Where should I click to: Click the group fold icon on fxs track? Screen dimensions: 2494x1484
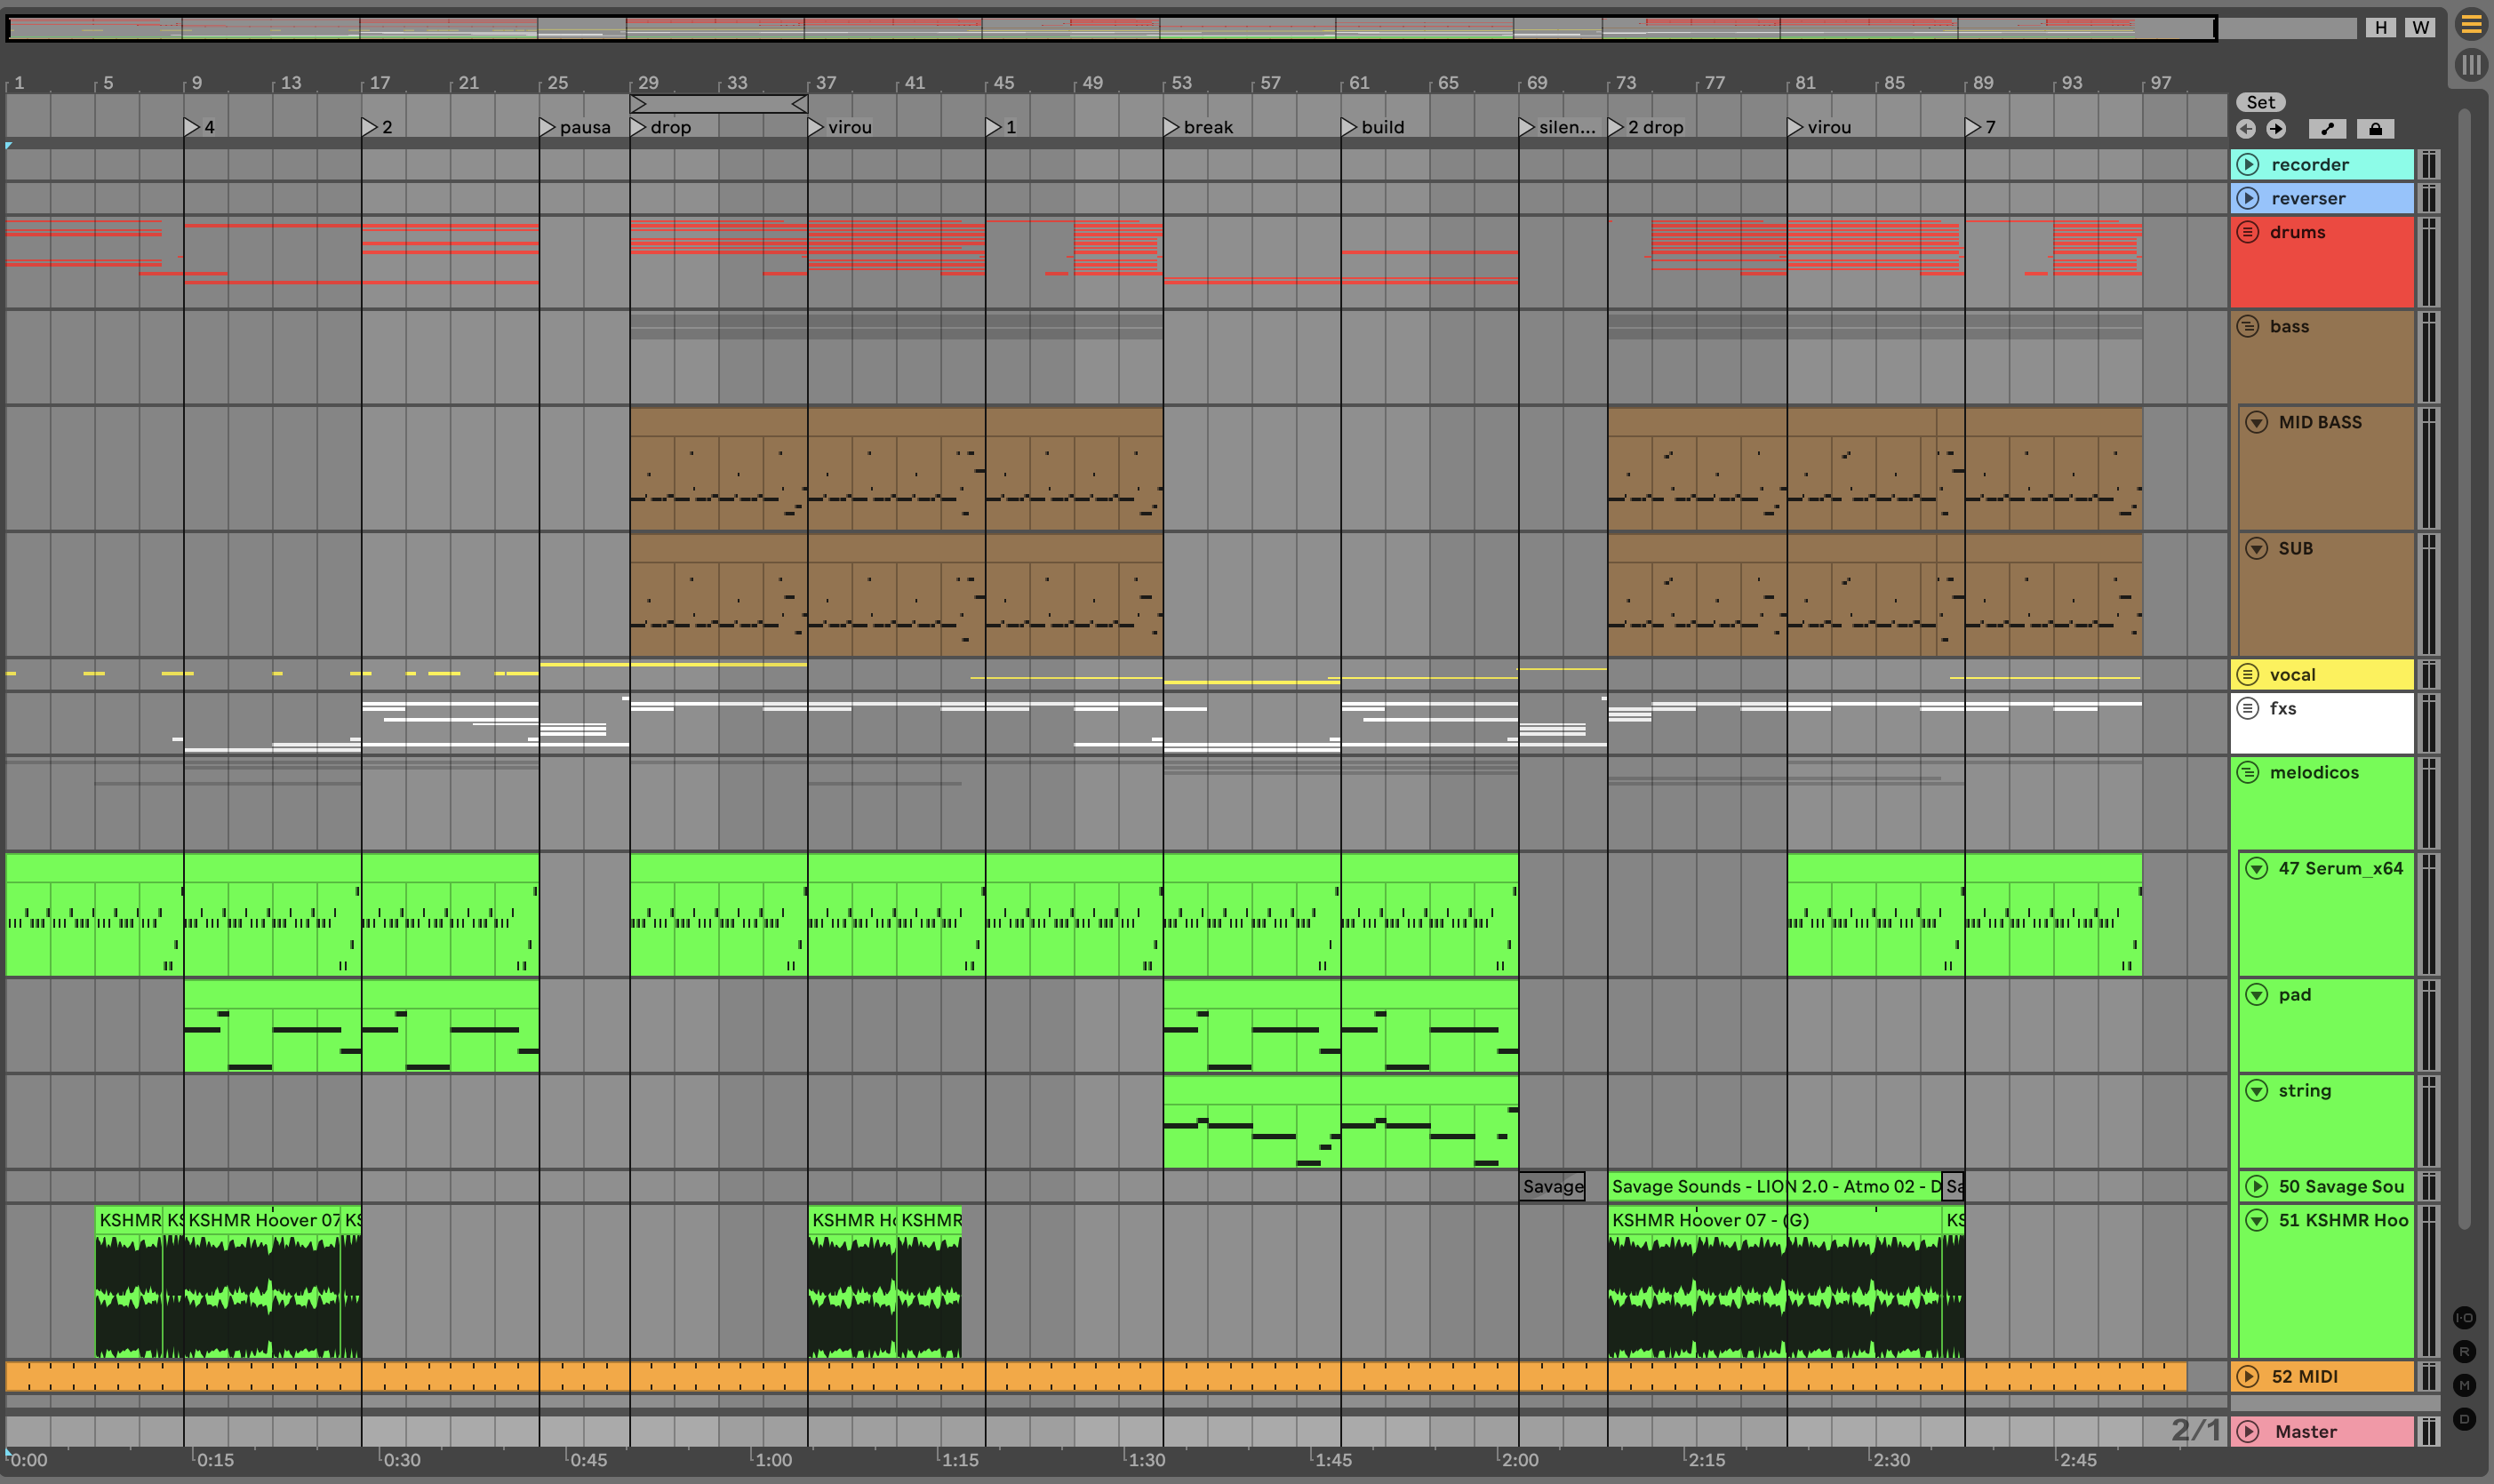(x=2248, y=708)
